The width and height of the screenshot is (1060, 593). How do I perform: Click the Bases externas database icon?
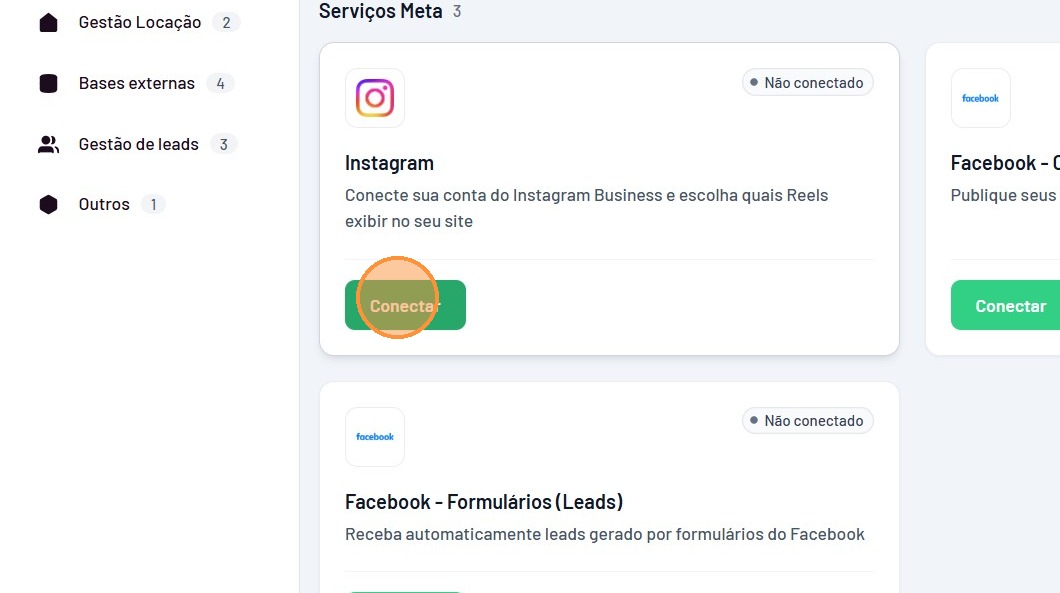48,83
